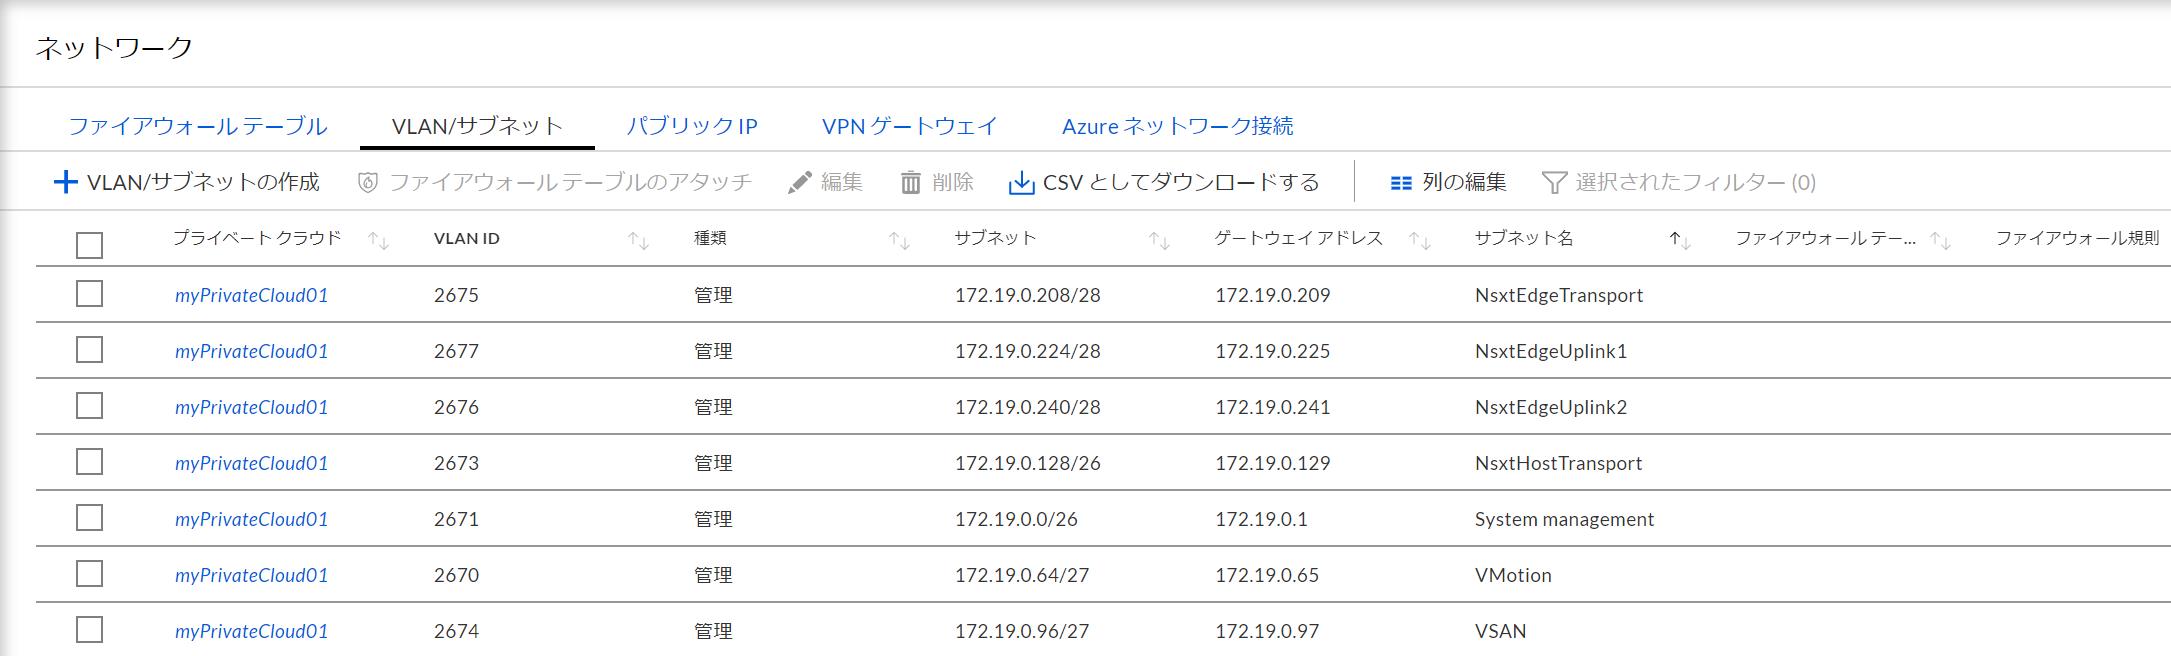Toggle the select-all header checkbox
This screenshot has width=2171, height=656.
[x=90, y=245]
